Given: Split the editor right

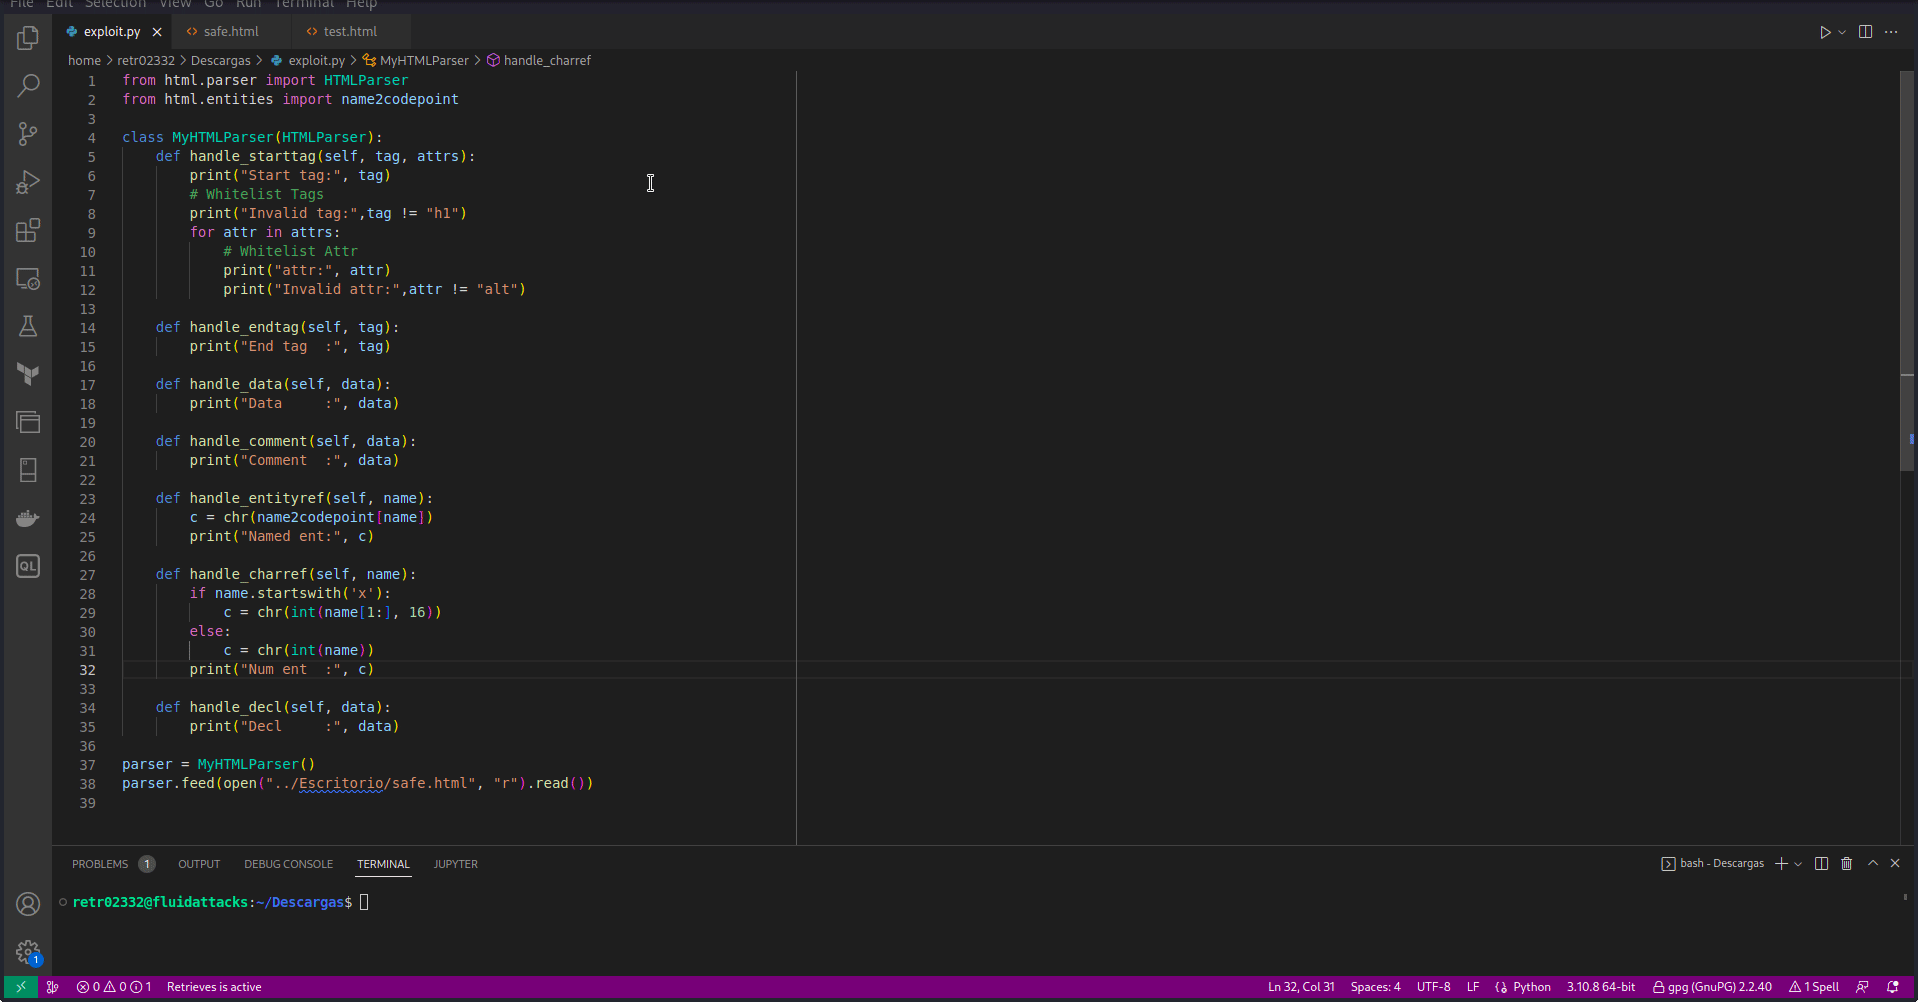Looking at the screenshot, I should click(1865, 32).
